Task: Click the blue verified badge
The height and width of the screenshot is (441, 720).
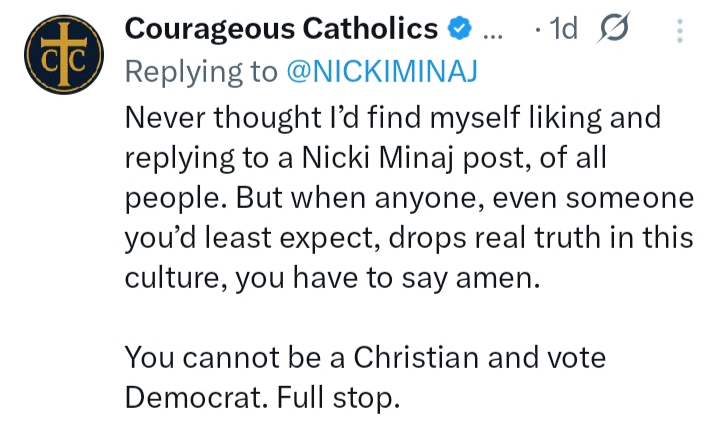Action: (460, 29)
